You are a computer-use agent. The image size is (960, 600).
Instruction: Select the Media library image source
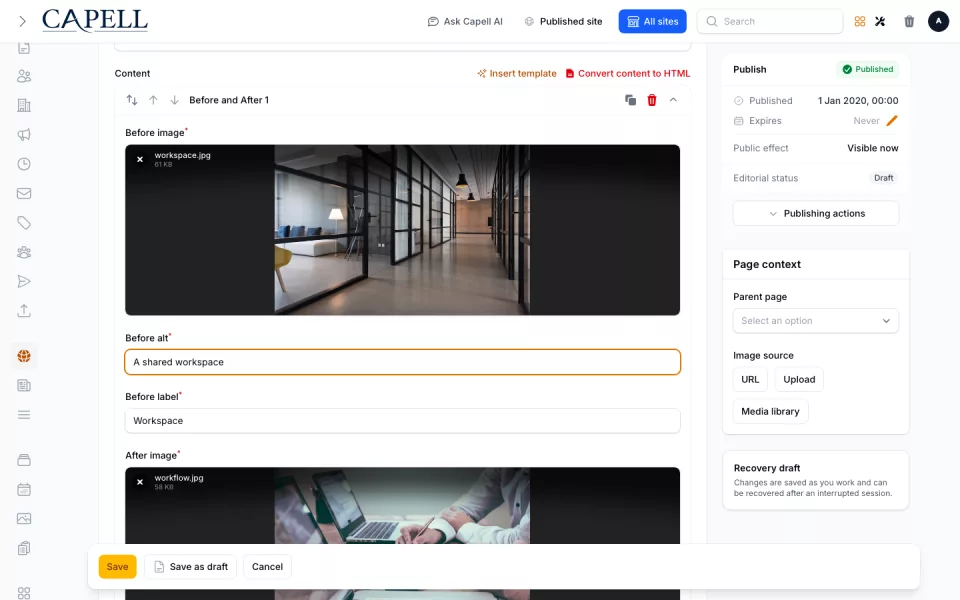pyautogui.click(x=770, y=411)
